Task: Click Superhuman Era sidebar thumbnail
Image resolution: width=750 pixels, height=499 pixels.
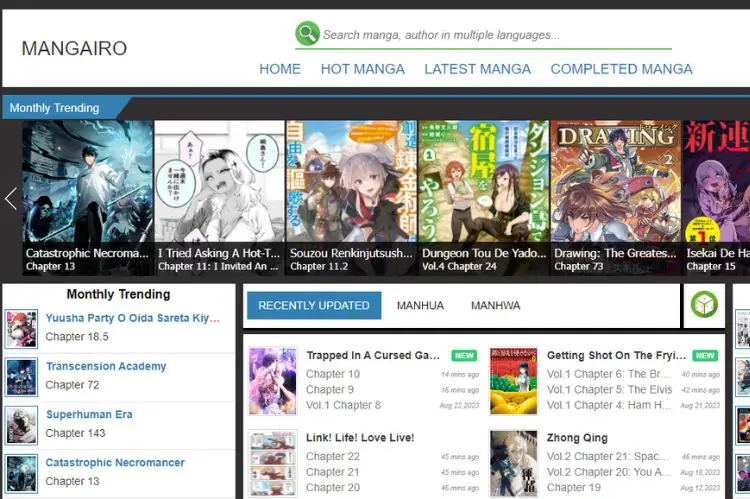Action: [x=21, y=425]
